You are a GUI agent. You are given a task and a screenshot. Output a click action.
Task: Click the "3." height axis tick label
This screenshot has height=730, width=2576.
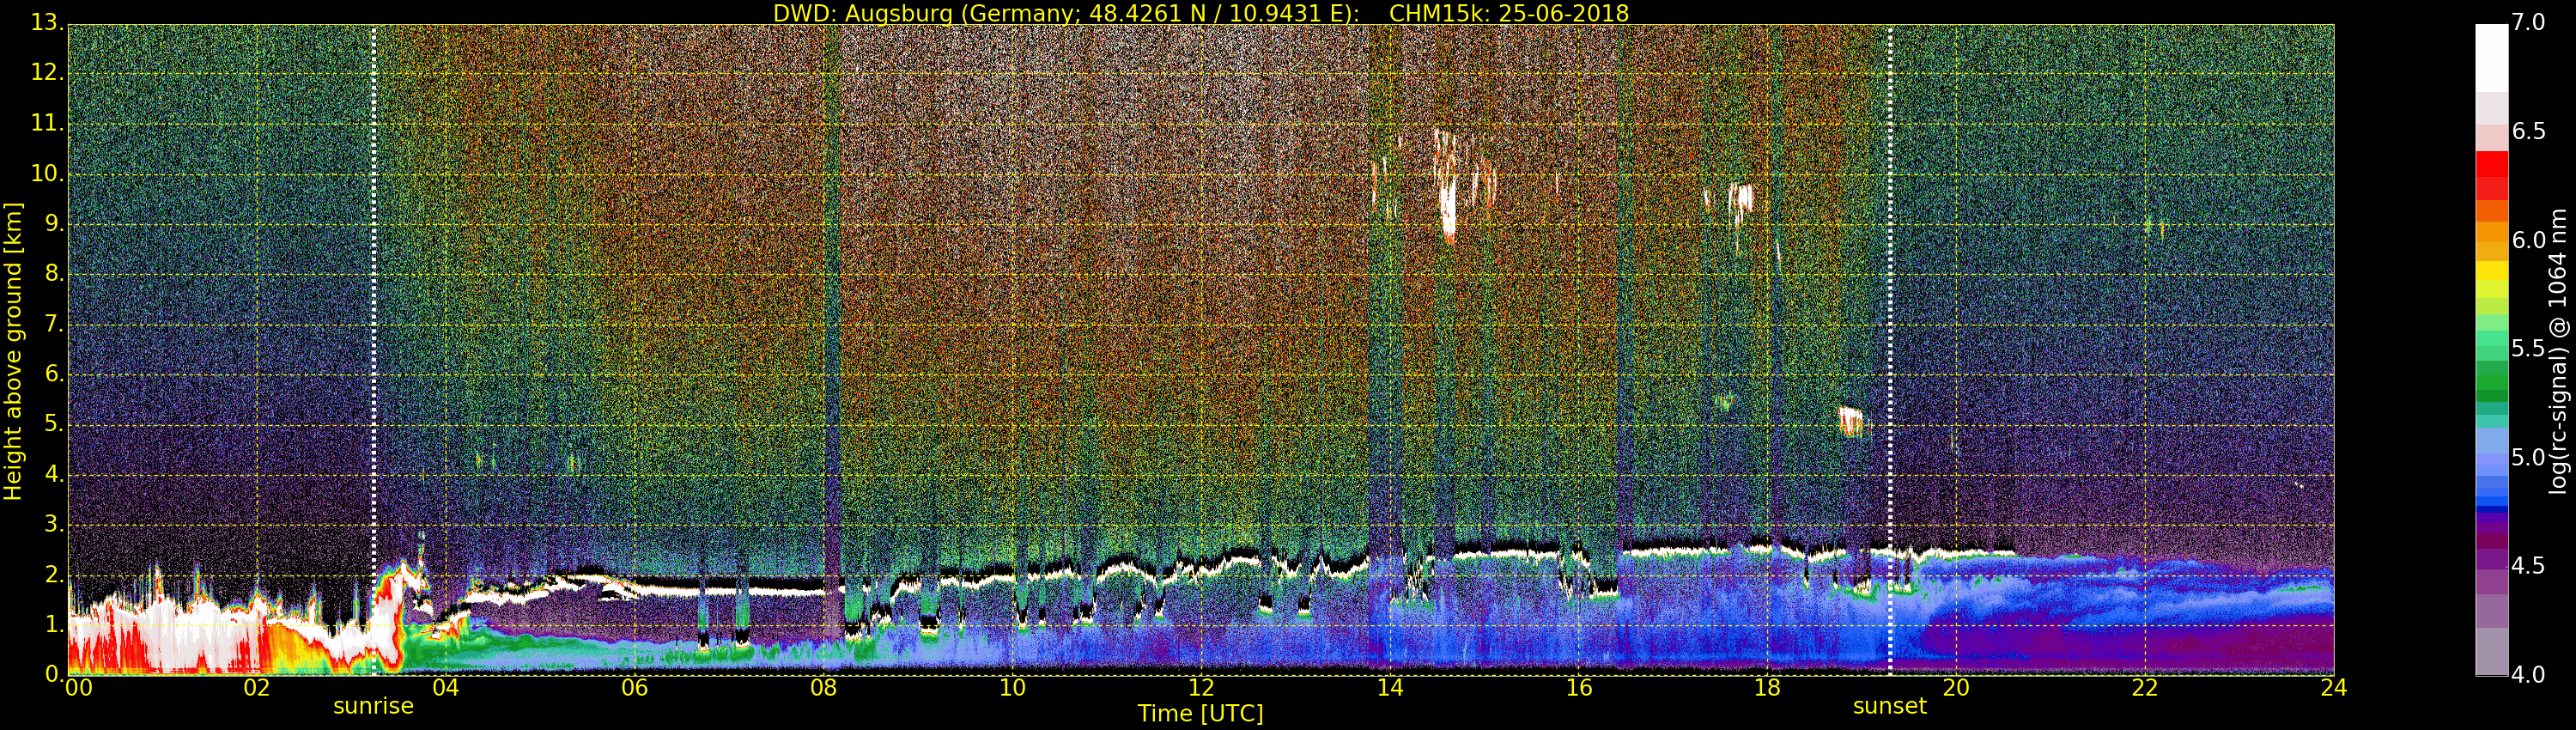(54, 525)
